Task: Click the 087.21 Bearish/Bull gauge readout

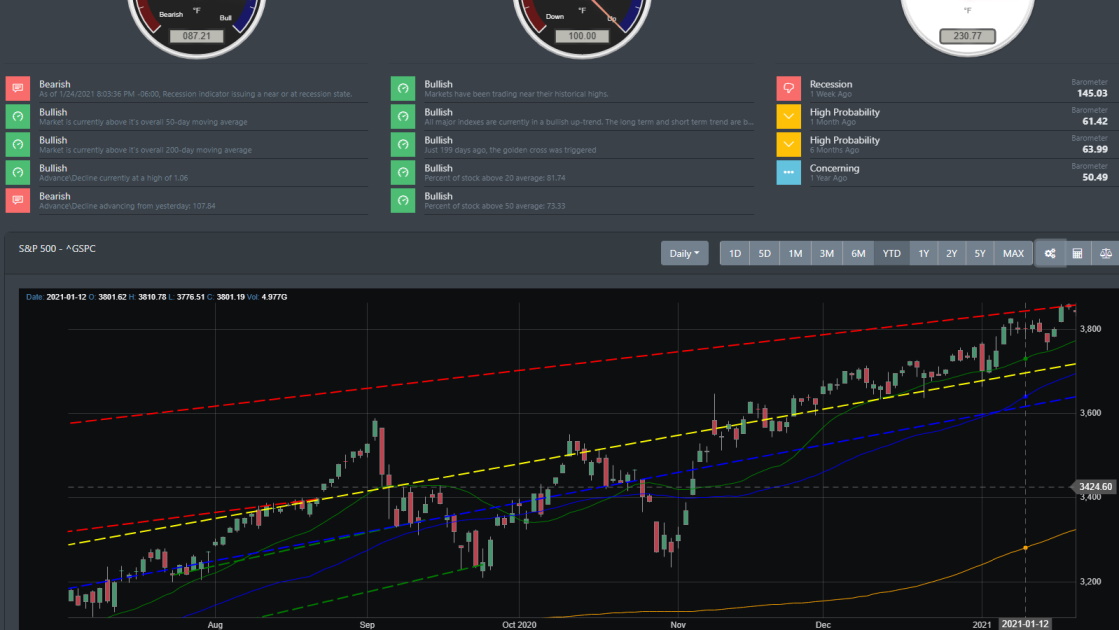Action: click(196, 36)
